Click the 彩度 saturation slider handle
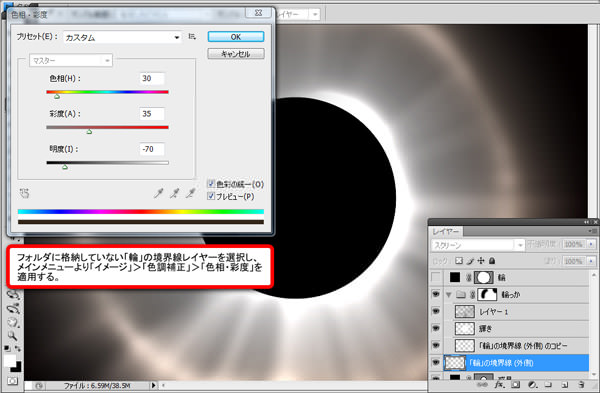600x393 pixels. click(89, 132)
